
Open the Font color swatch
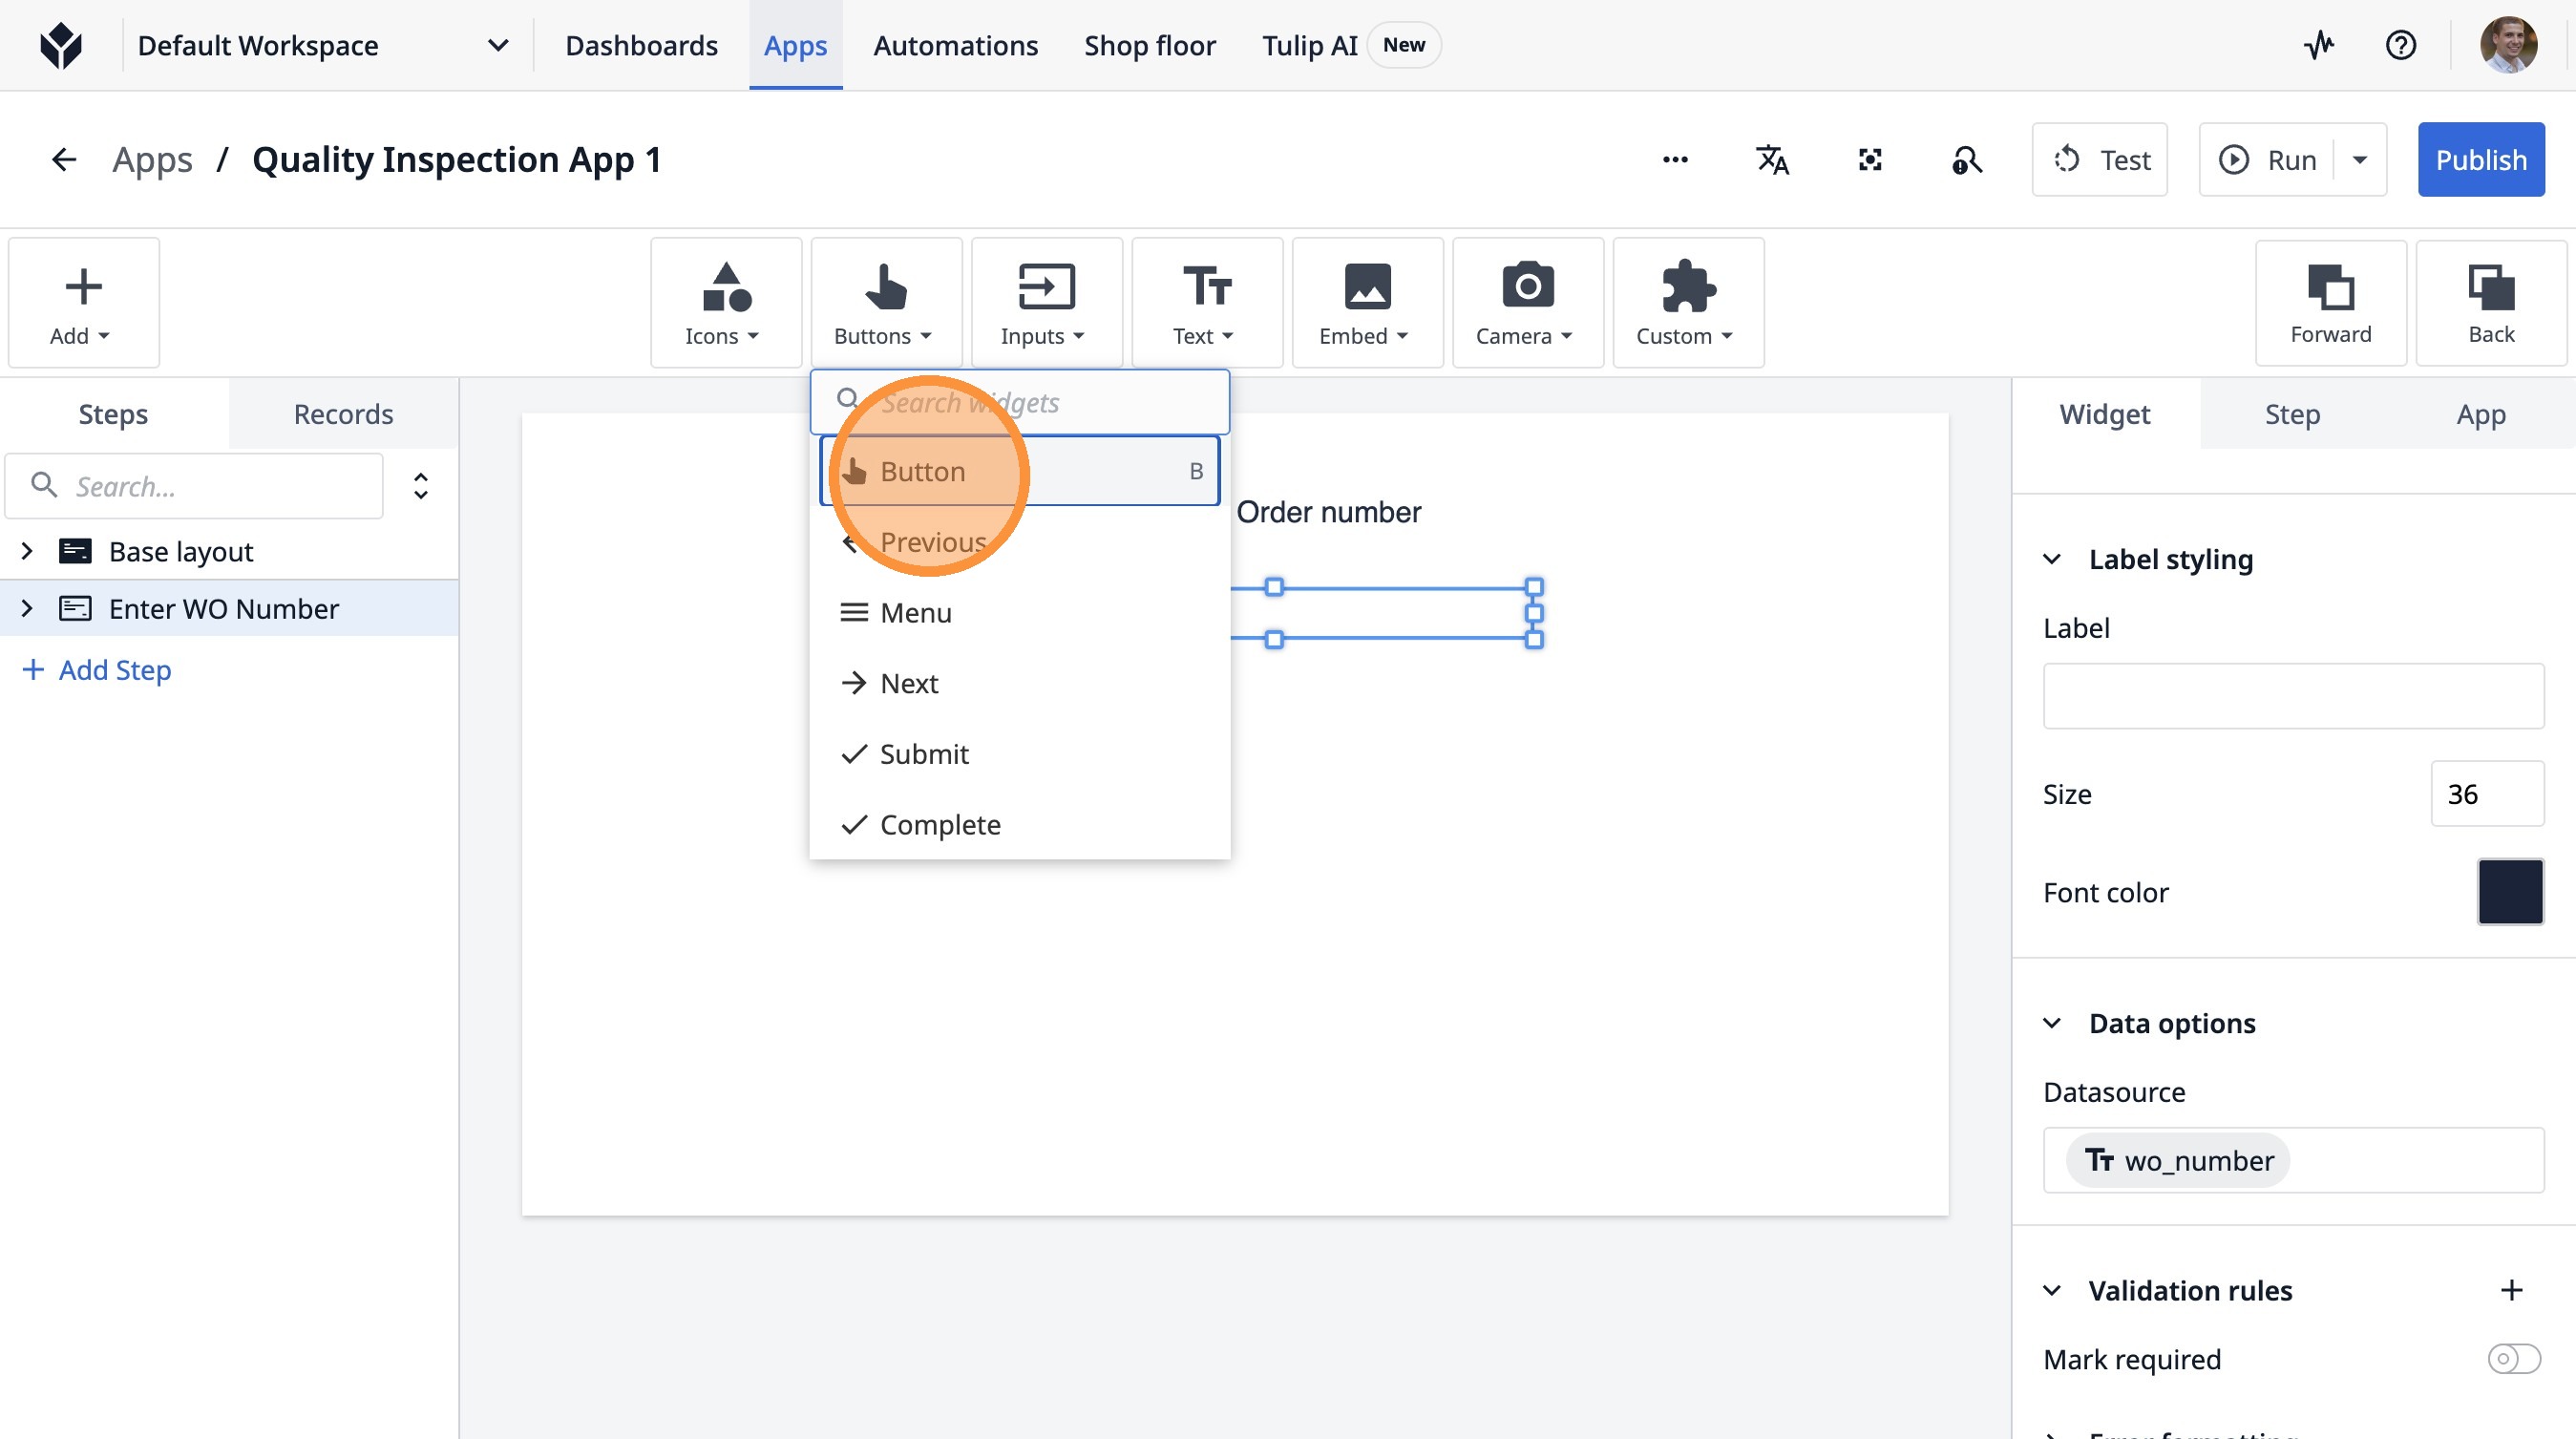(2509, 892)
